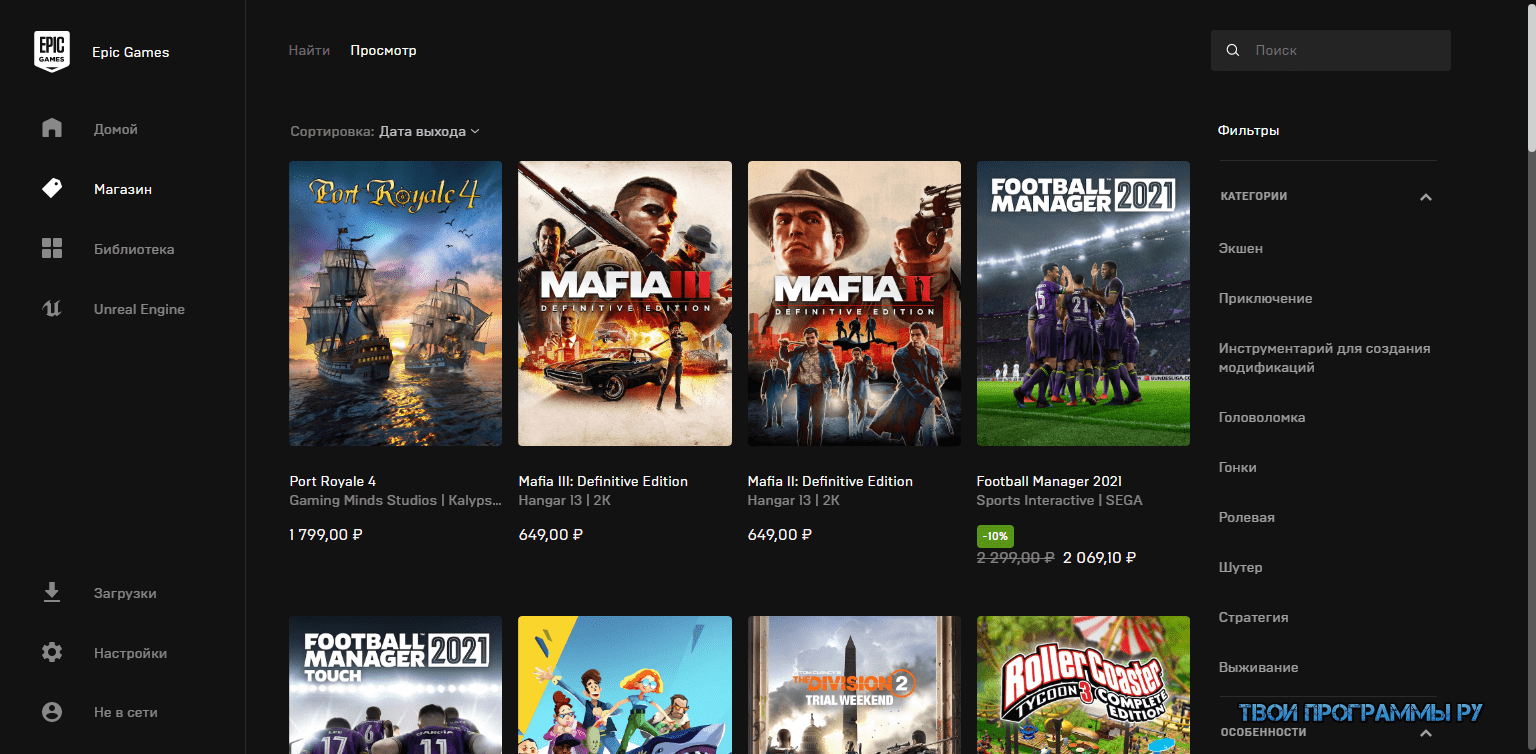The height and width of the screenshot is (754, 1536).
Task: Open the Epic Games logo menu
Action: (52, 51)
